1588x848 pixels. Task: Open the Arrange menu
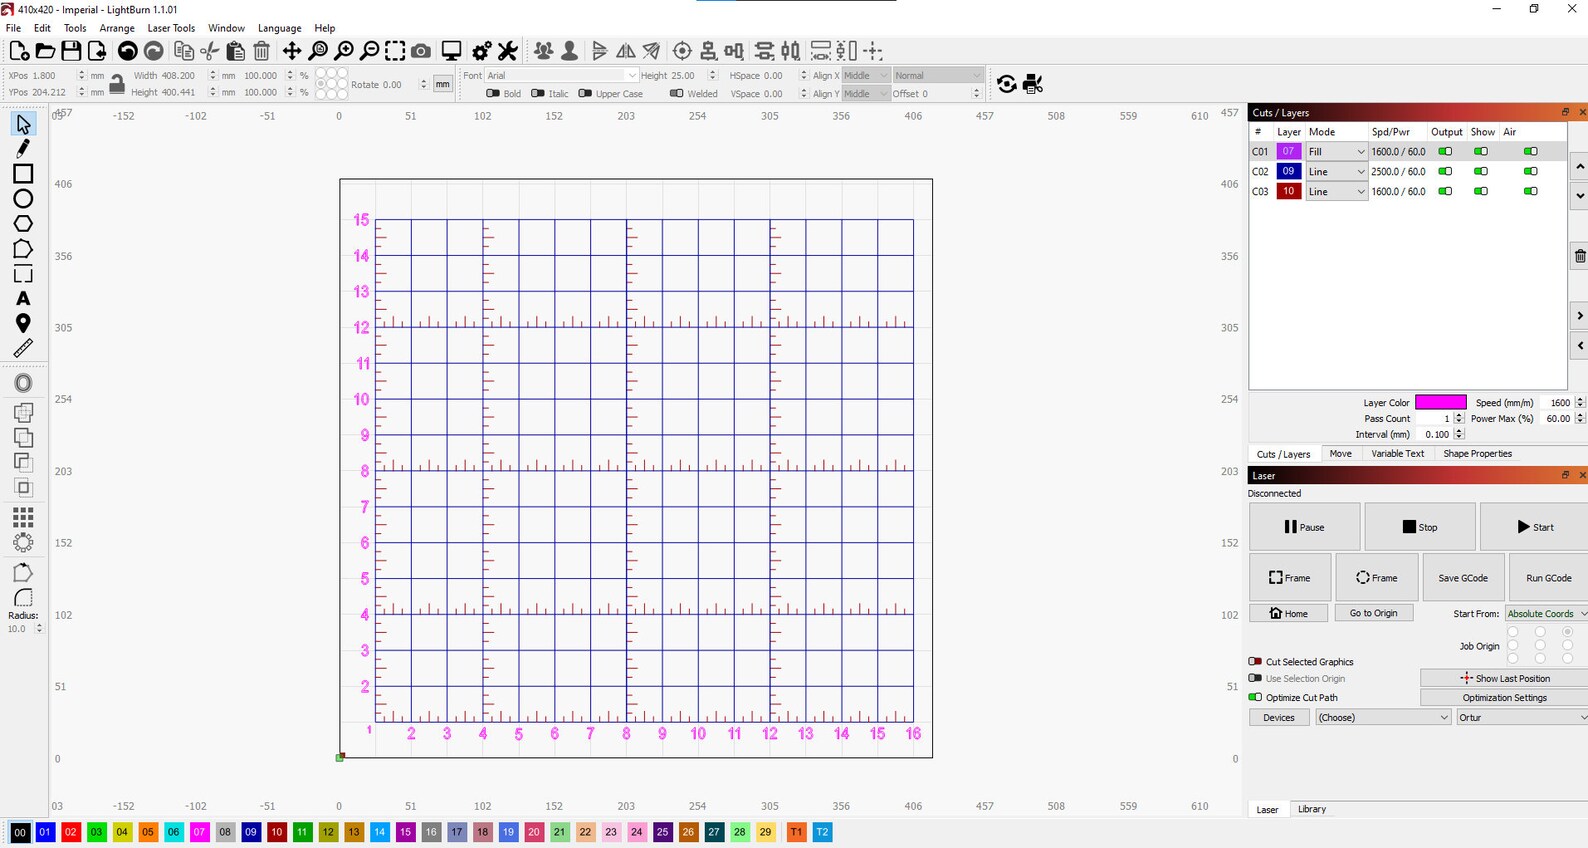pos(117,28)
